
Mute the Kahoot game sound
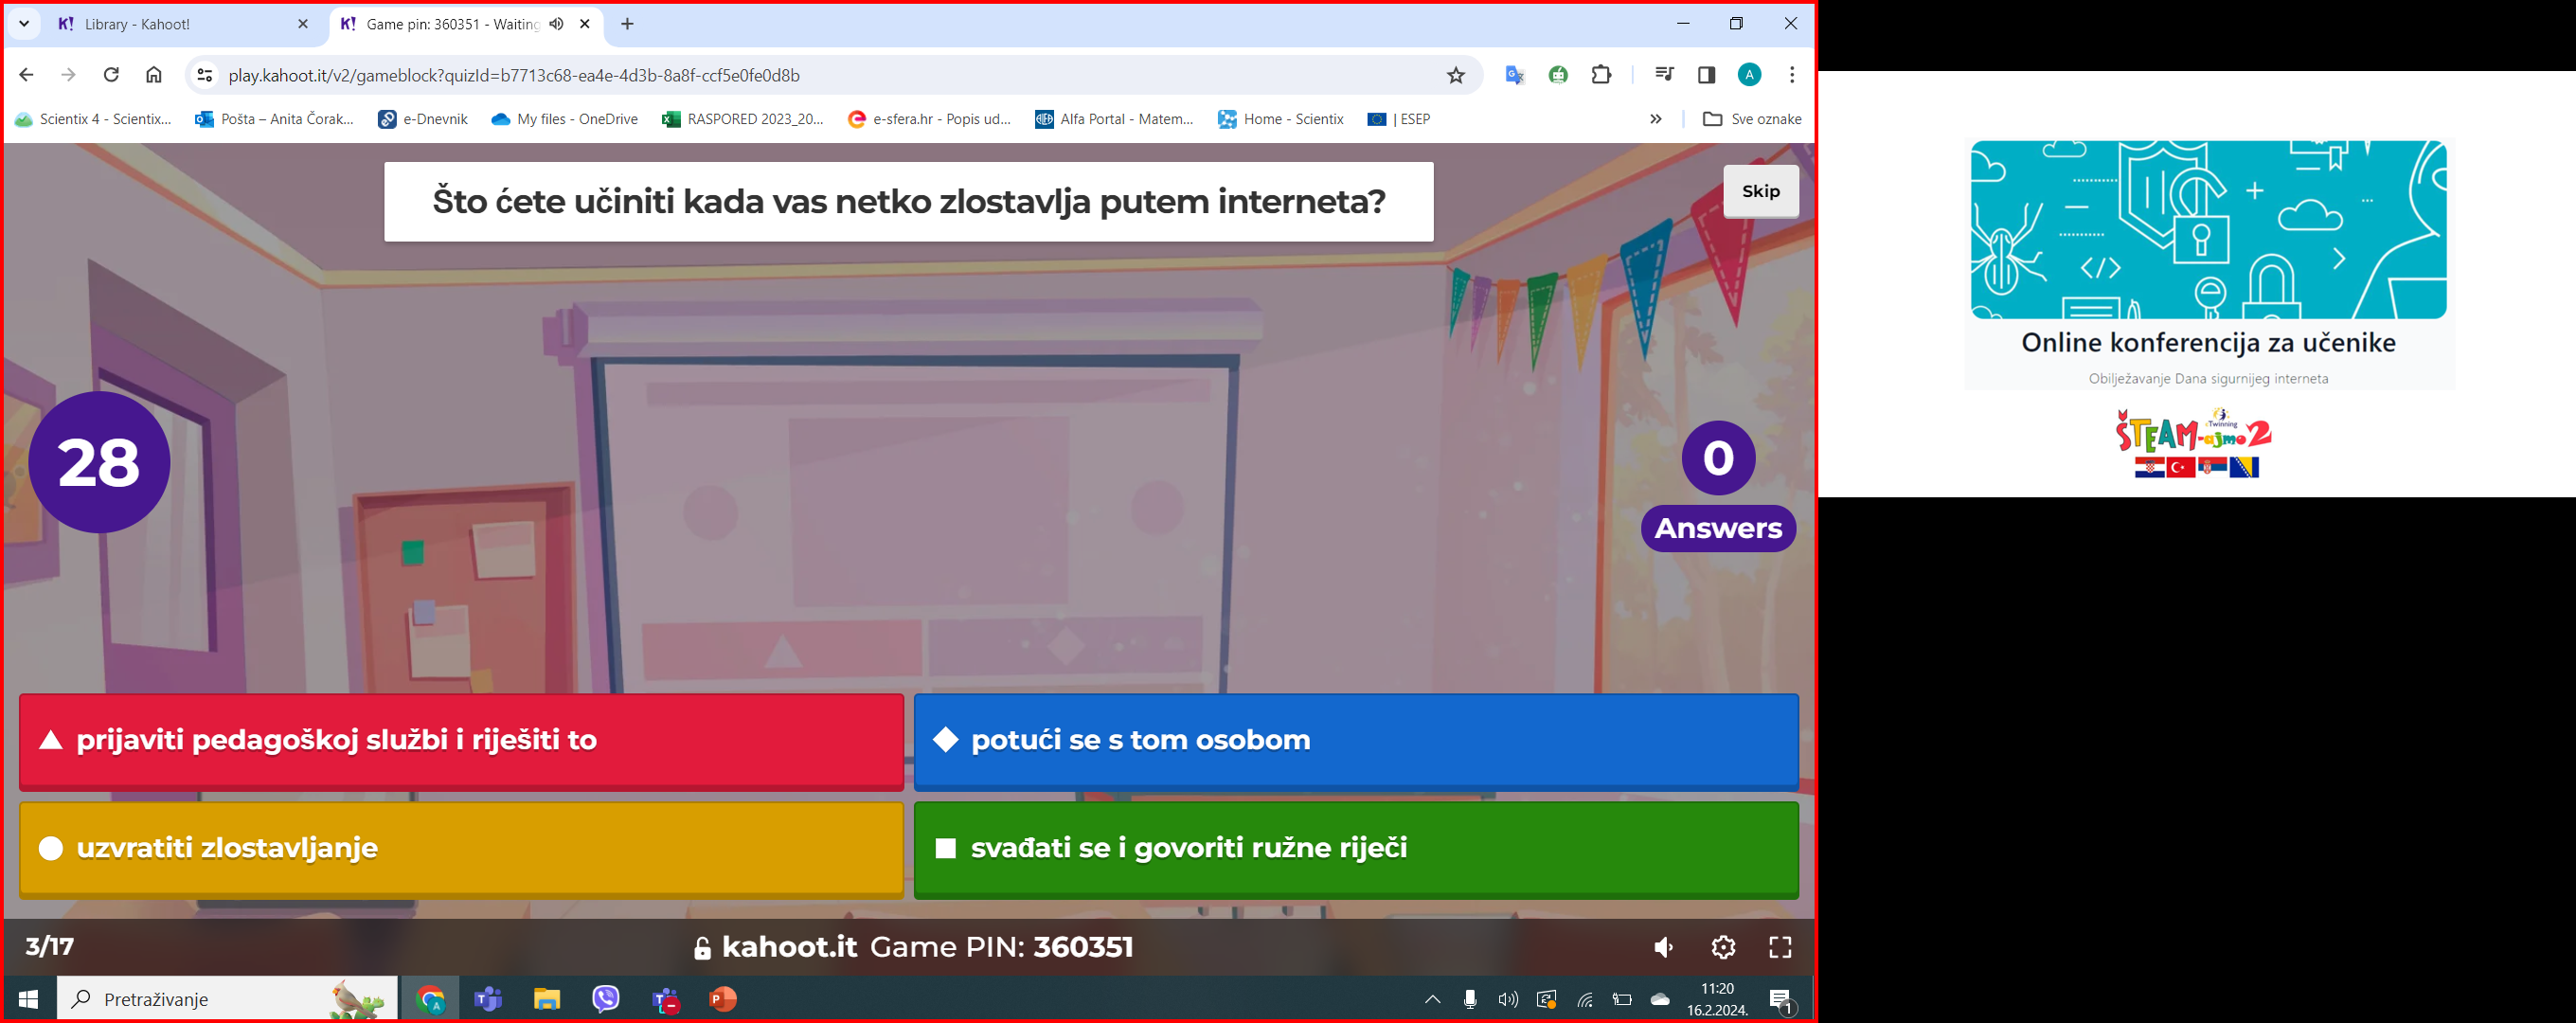pos(1664,947)
